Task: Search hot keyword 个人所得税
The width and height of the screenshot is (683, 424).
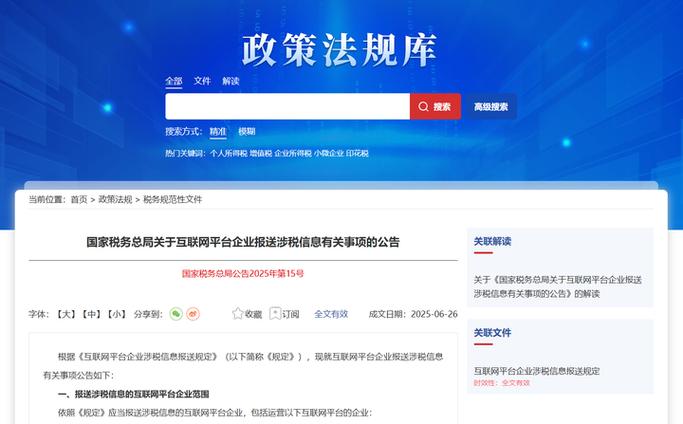Action: click(x=229, y=153)
